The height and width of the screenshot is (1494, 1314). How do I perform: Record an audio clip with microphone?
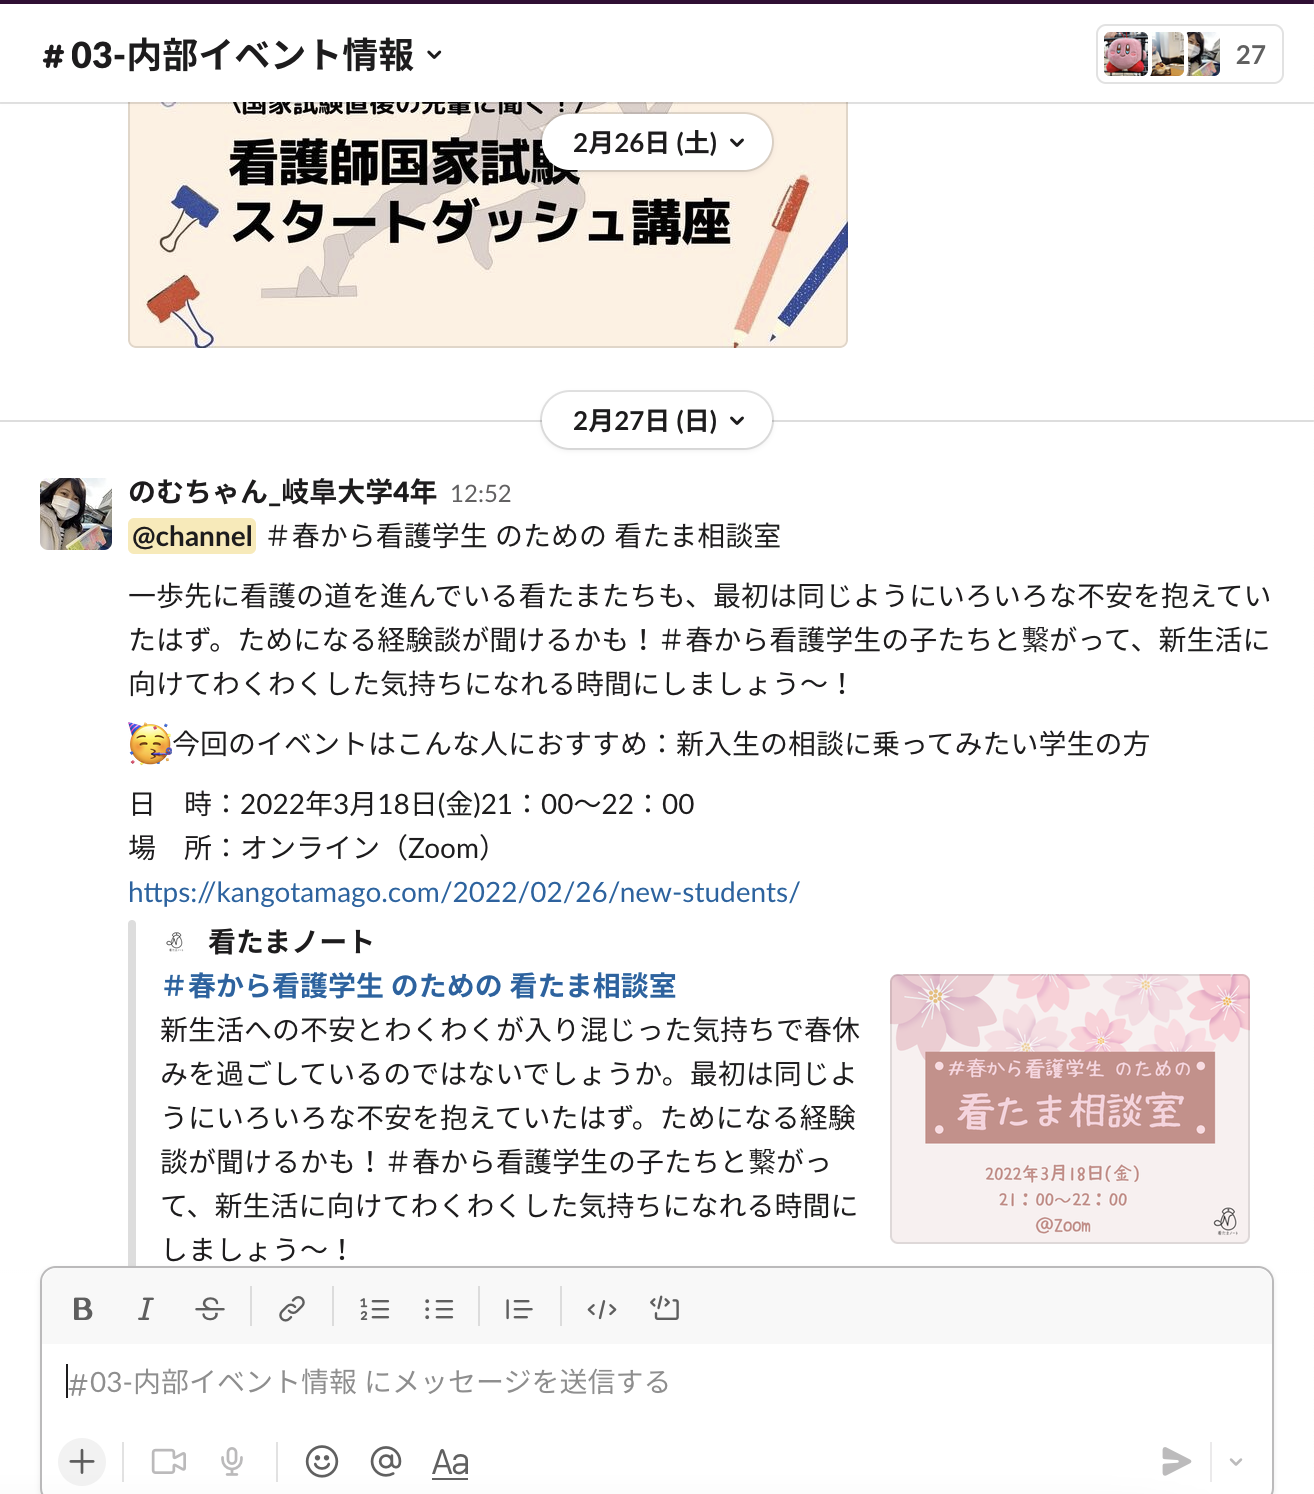point(232,1462)
